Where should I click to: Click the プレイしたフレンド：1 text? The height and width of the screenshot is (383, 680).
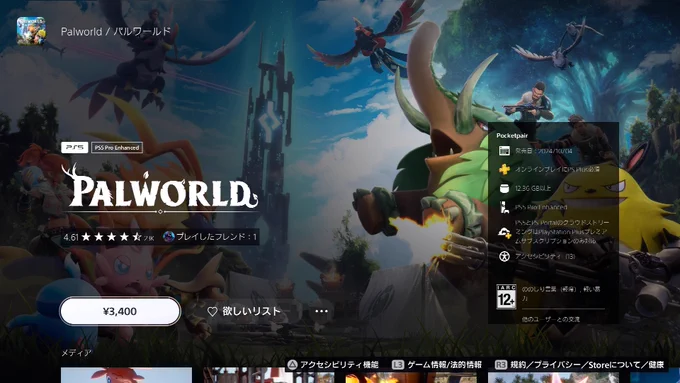click(x=216, y=237)
